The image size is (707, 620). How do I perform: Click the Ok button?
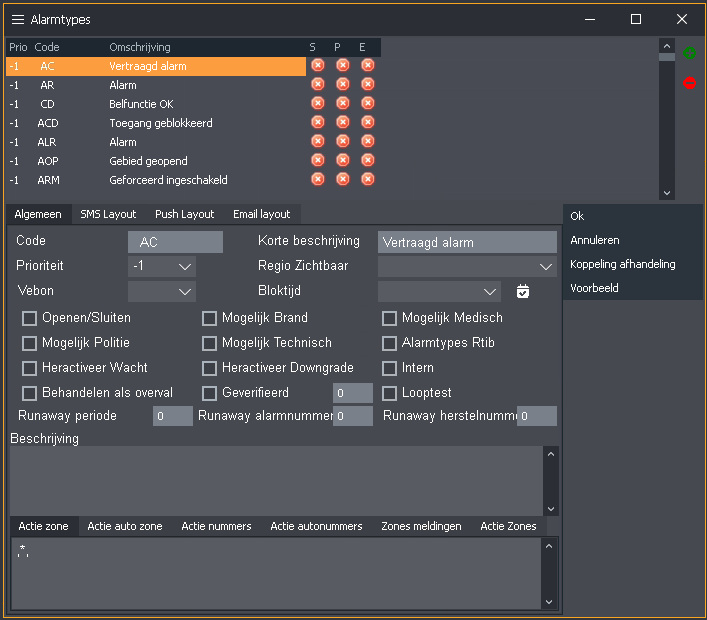tap(633, 216)
